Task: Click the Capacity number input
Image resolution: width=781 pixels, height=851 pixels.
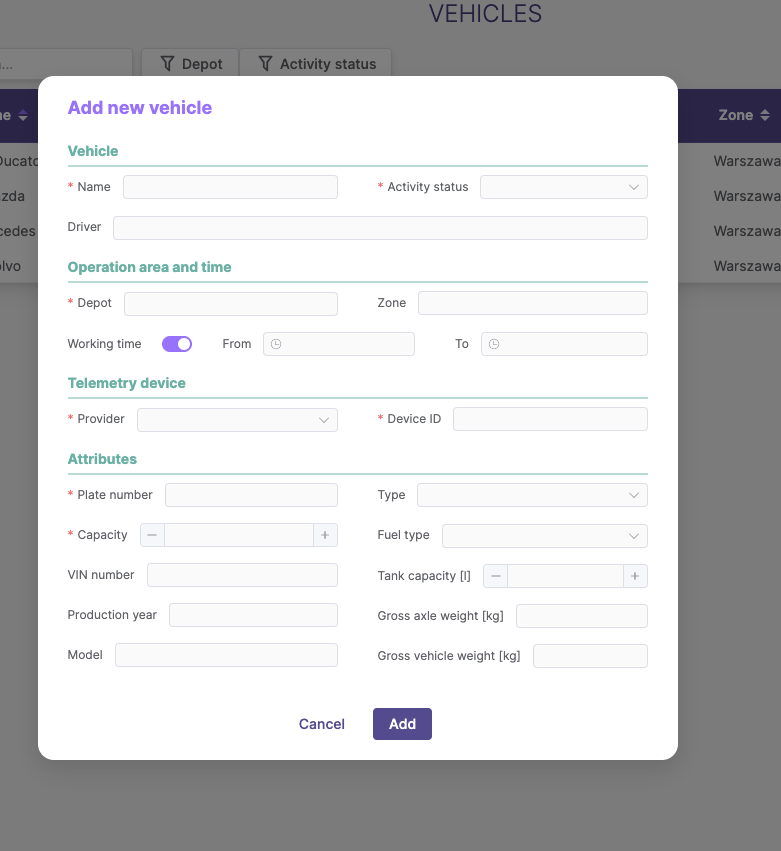Action: (239, 535)
